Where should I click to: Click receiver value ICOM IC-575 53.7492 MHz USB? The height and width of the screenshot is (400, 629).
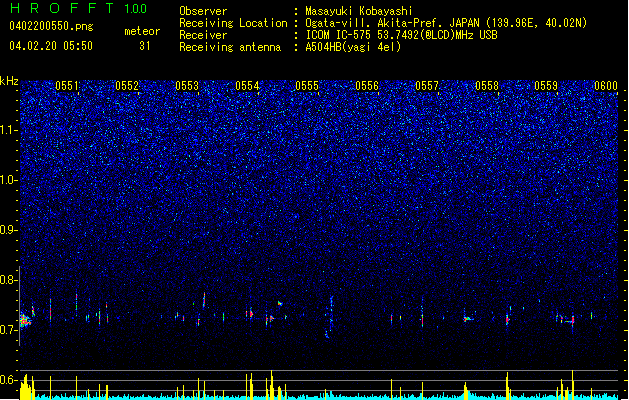click(402, 35)
